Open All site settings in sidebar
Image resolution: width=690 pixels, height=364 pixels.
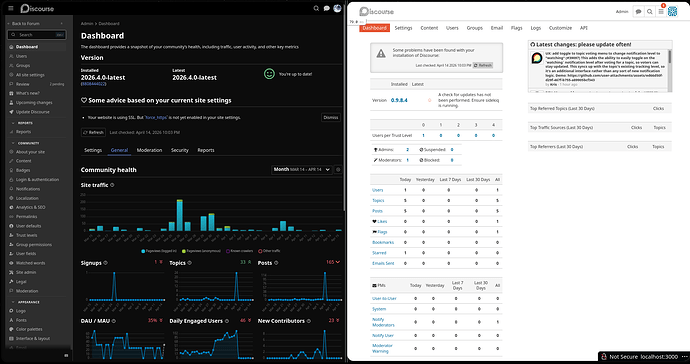[30, 75]
